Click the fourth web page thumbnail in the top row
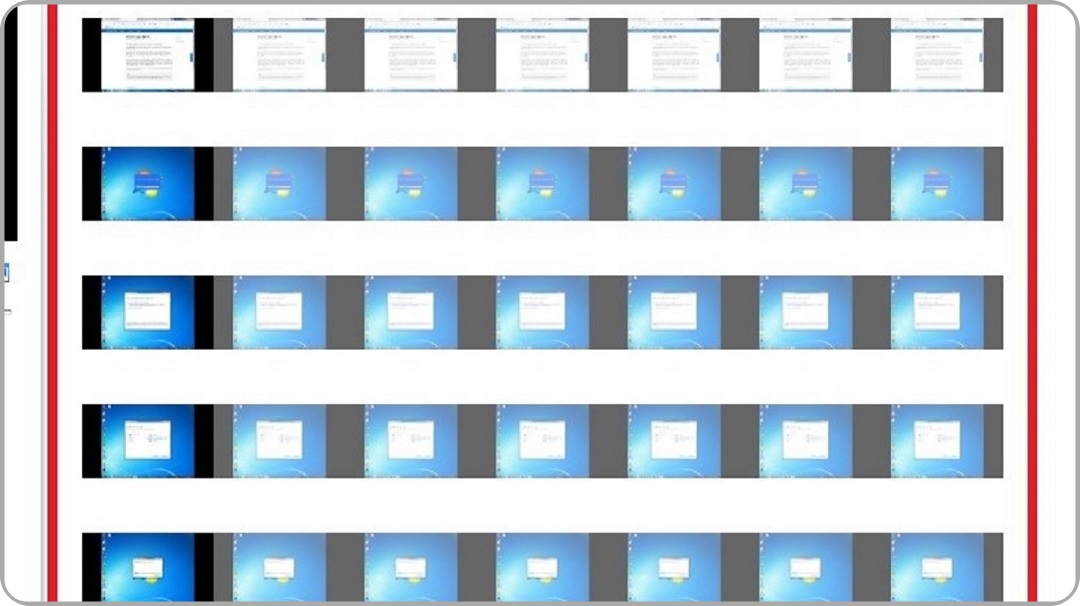Screen dimensions: 1080x606 (x=542, y=54)
